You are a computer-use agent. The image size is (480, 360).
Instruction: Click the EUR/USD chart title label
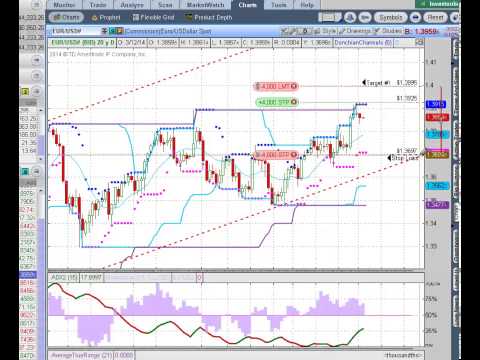click(82, 43)
